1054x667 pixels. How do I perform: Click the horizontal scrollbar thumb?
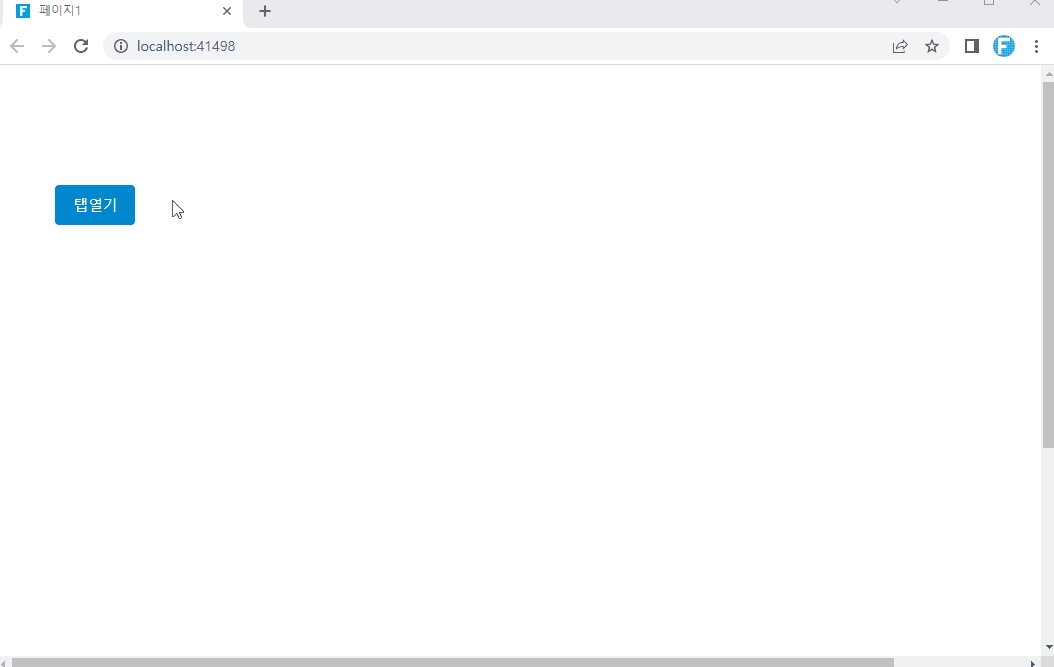450,662
